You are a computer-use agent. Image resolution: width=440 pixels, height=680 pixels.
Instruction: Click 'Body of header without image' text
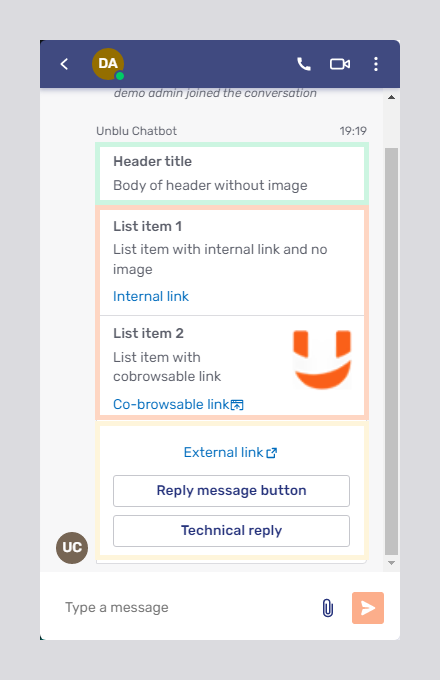pos(210,186)
